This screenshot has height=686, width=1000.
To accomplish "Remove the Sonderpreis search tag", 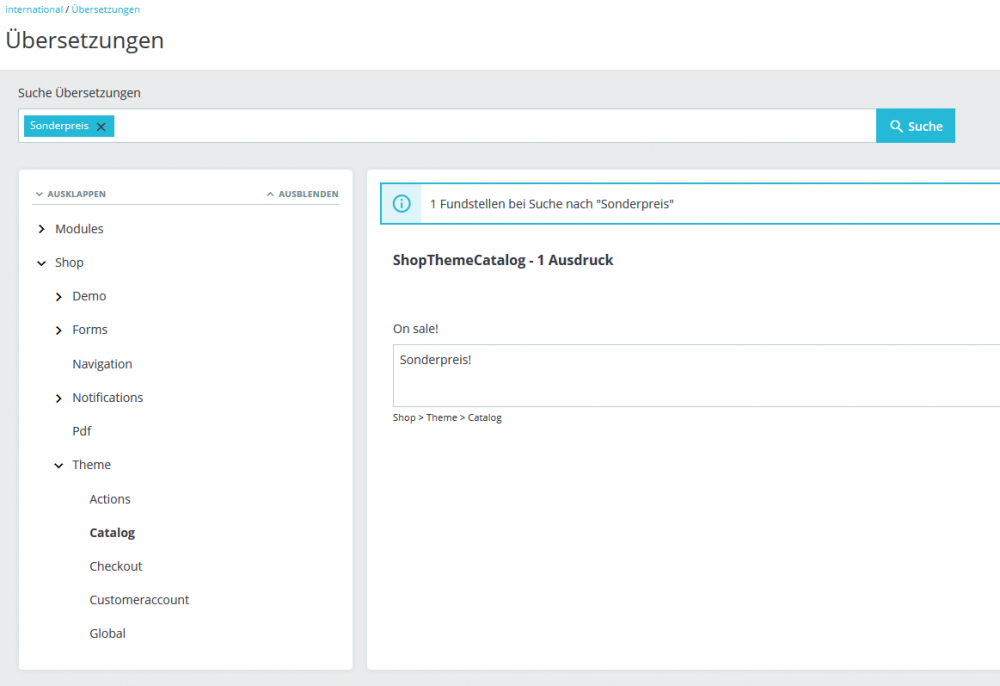I will point(101,127).
